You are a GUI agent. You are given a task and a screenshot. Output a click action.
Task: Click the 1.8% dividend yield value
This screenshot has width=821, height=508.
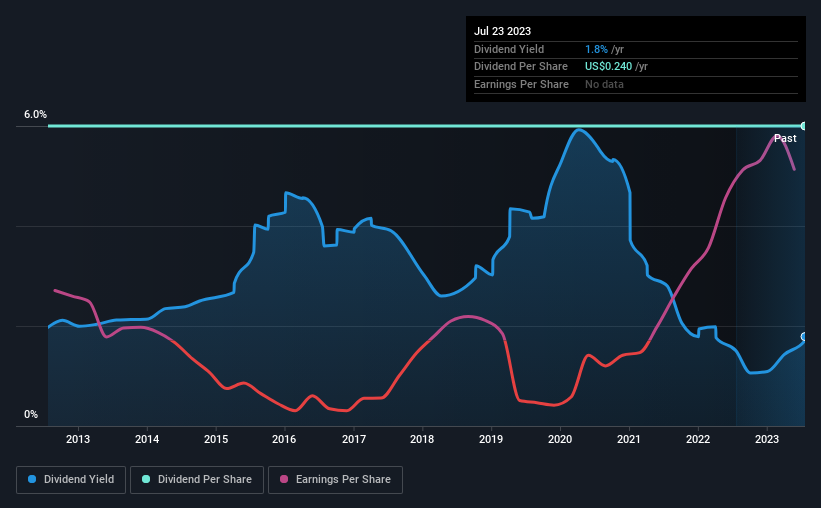[596, 49]
